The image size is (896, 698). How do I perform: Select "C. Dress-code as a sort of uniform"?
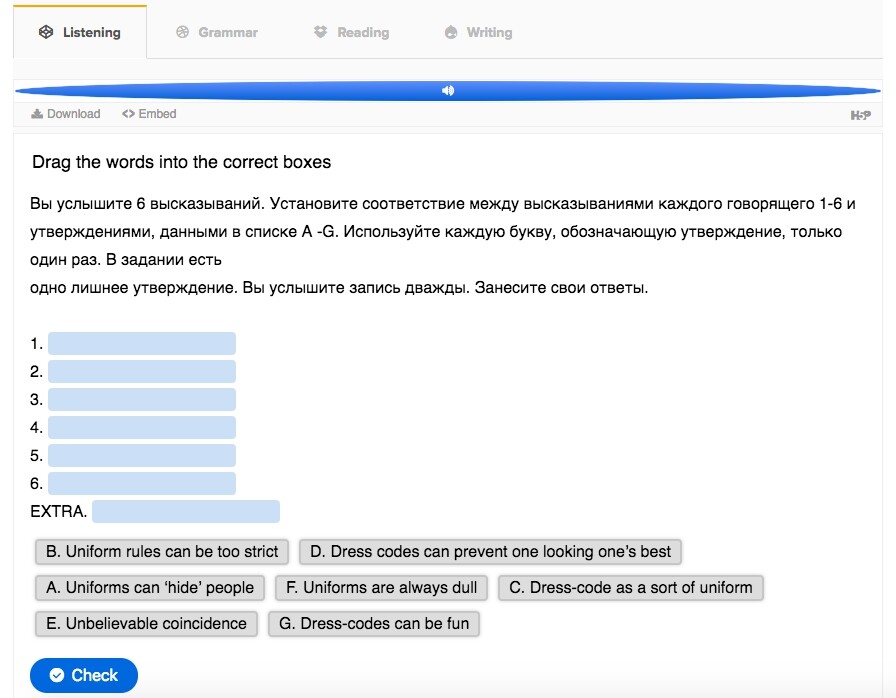click(630, 588)
